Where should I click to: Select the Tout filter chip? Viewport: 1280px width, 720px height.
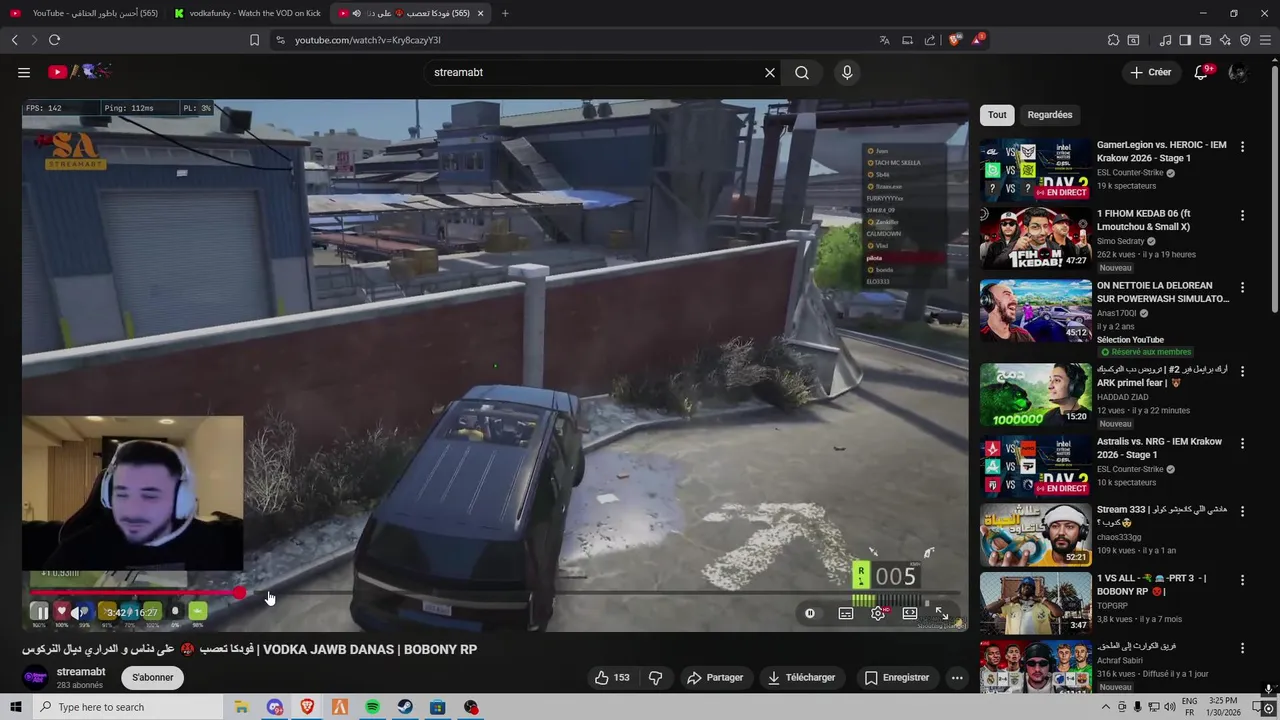pyautogui.click(x=997, y=115)
